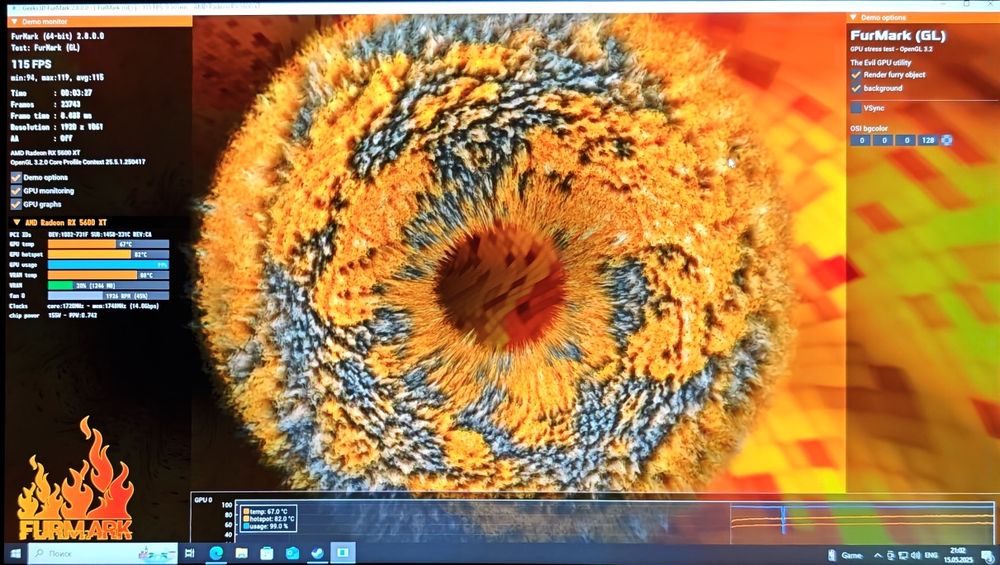This screenshot has width=1000, height=565.
Task: Click the graph legend temp 67.0 °C
Action: [265, 511]
